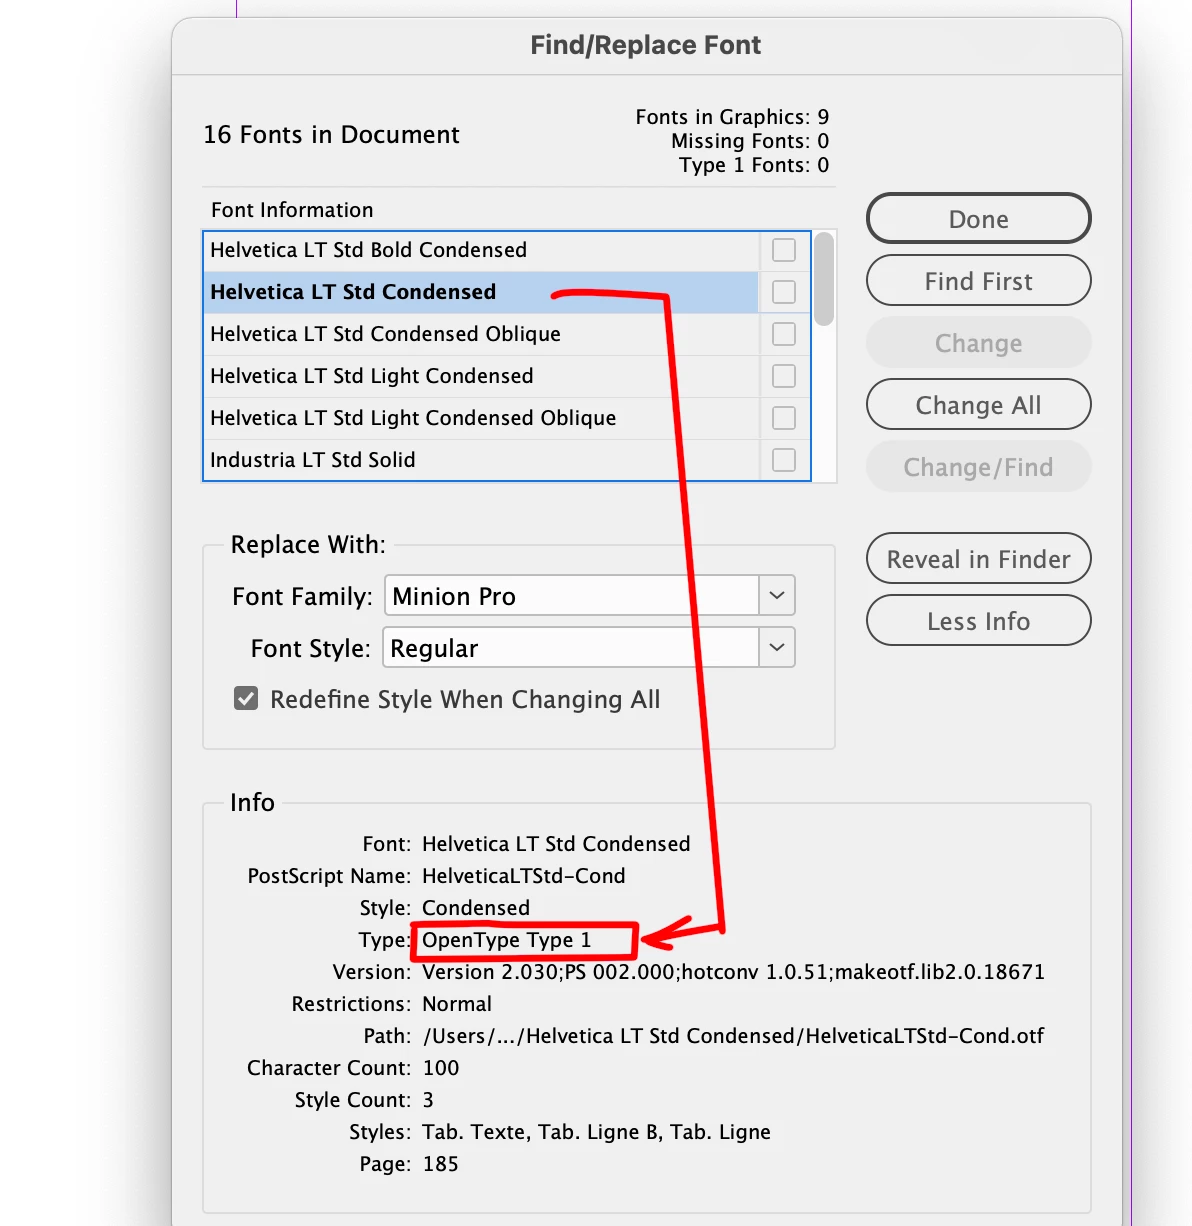Click the Version 2.030 info text
Screen dimensions: 1192x1226
(x=733, y=972)
